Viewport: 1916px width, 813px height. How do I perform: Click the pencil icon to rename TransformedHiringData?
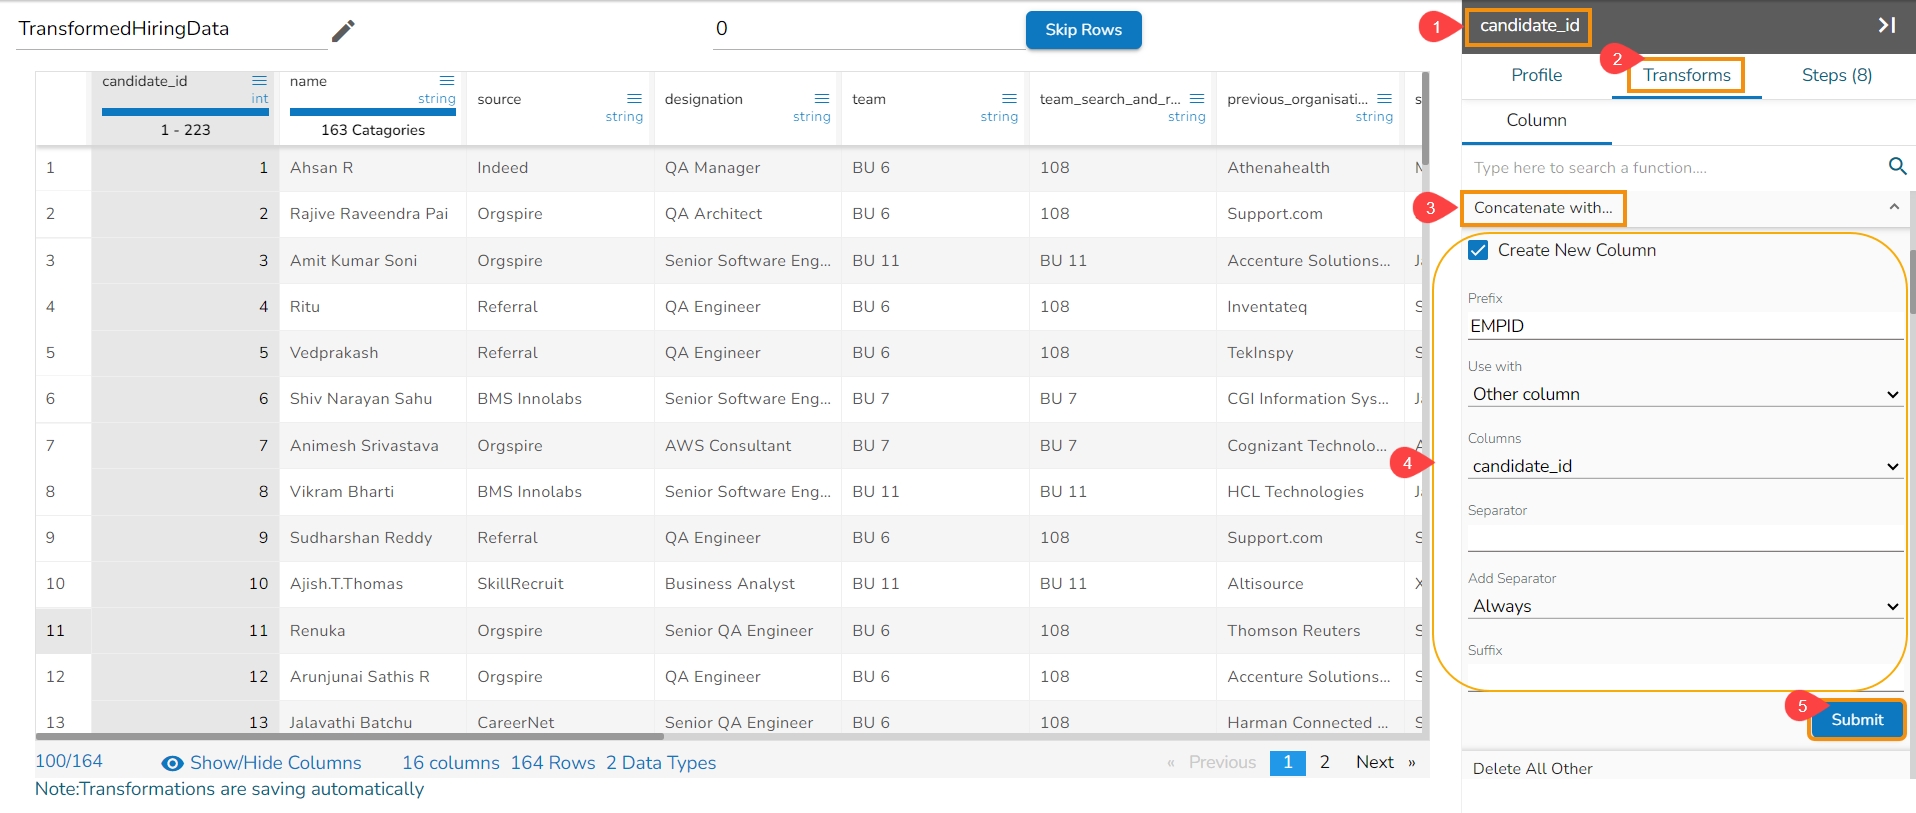tap(343, 31)
